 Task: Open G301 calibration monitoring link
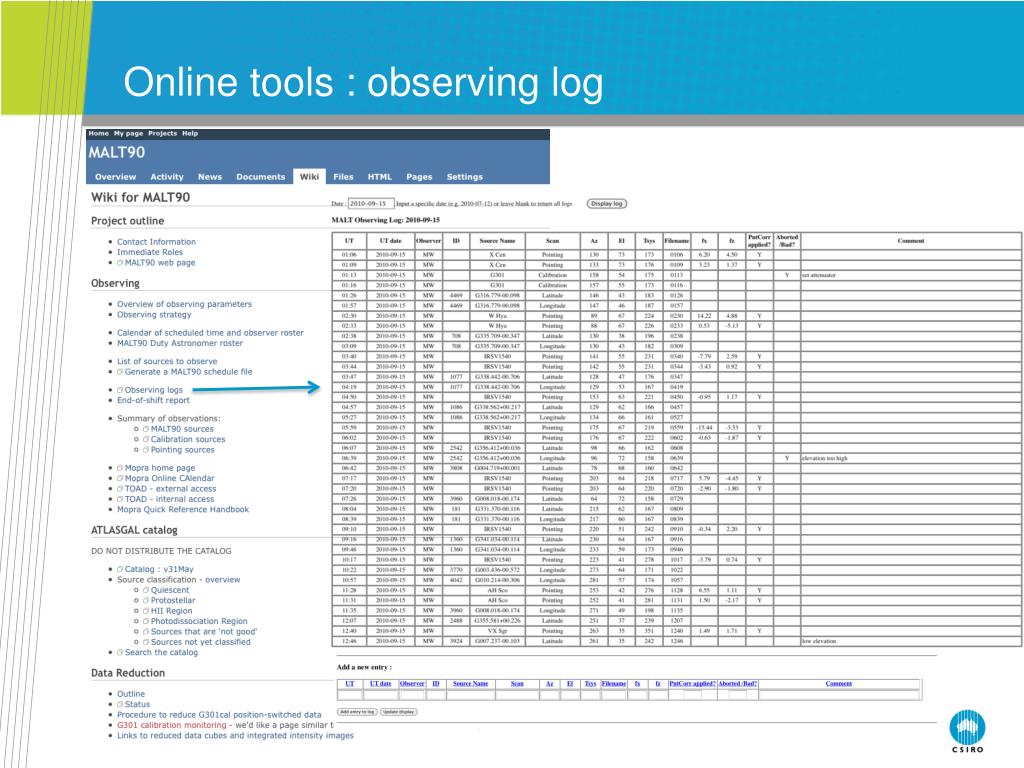(x=171, y=726)
